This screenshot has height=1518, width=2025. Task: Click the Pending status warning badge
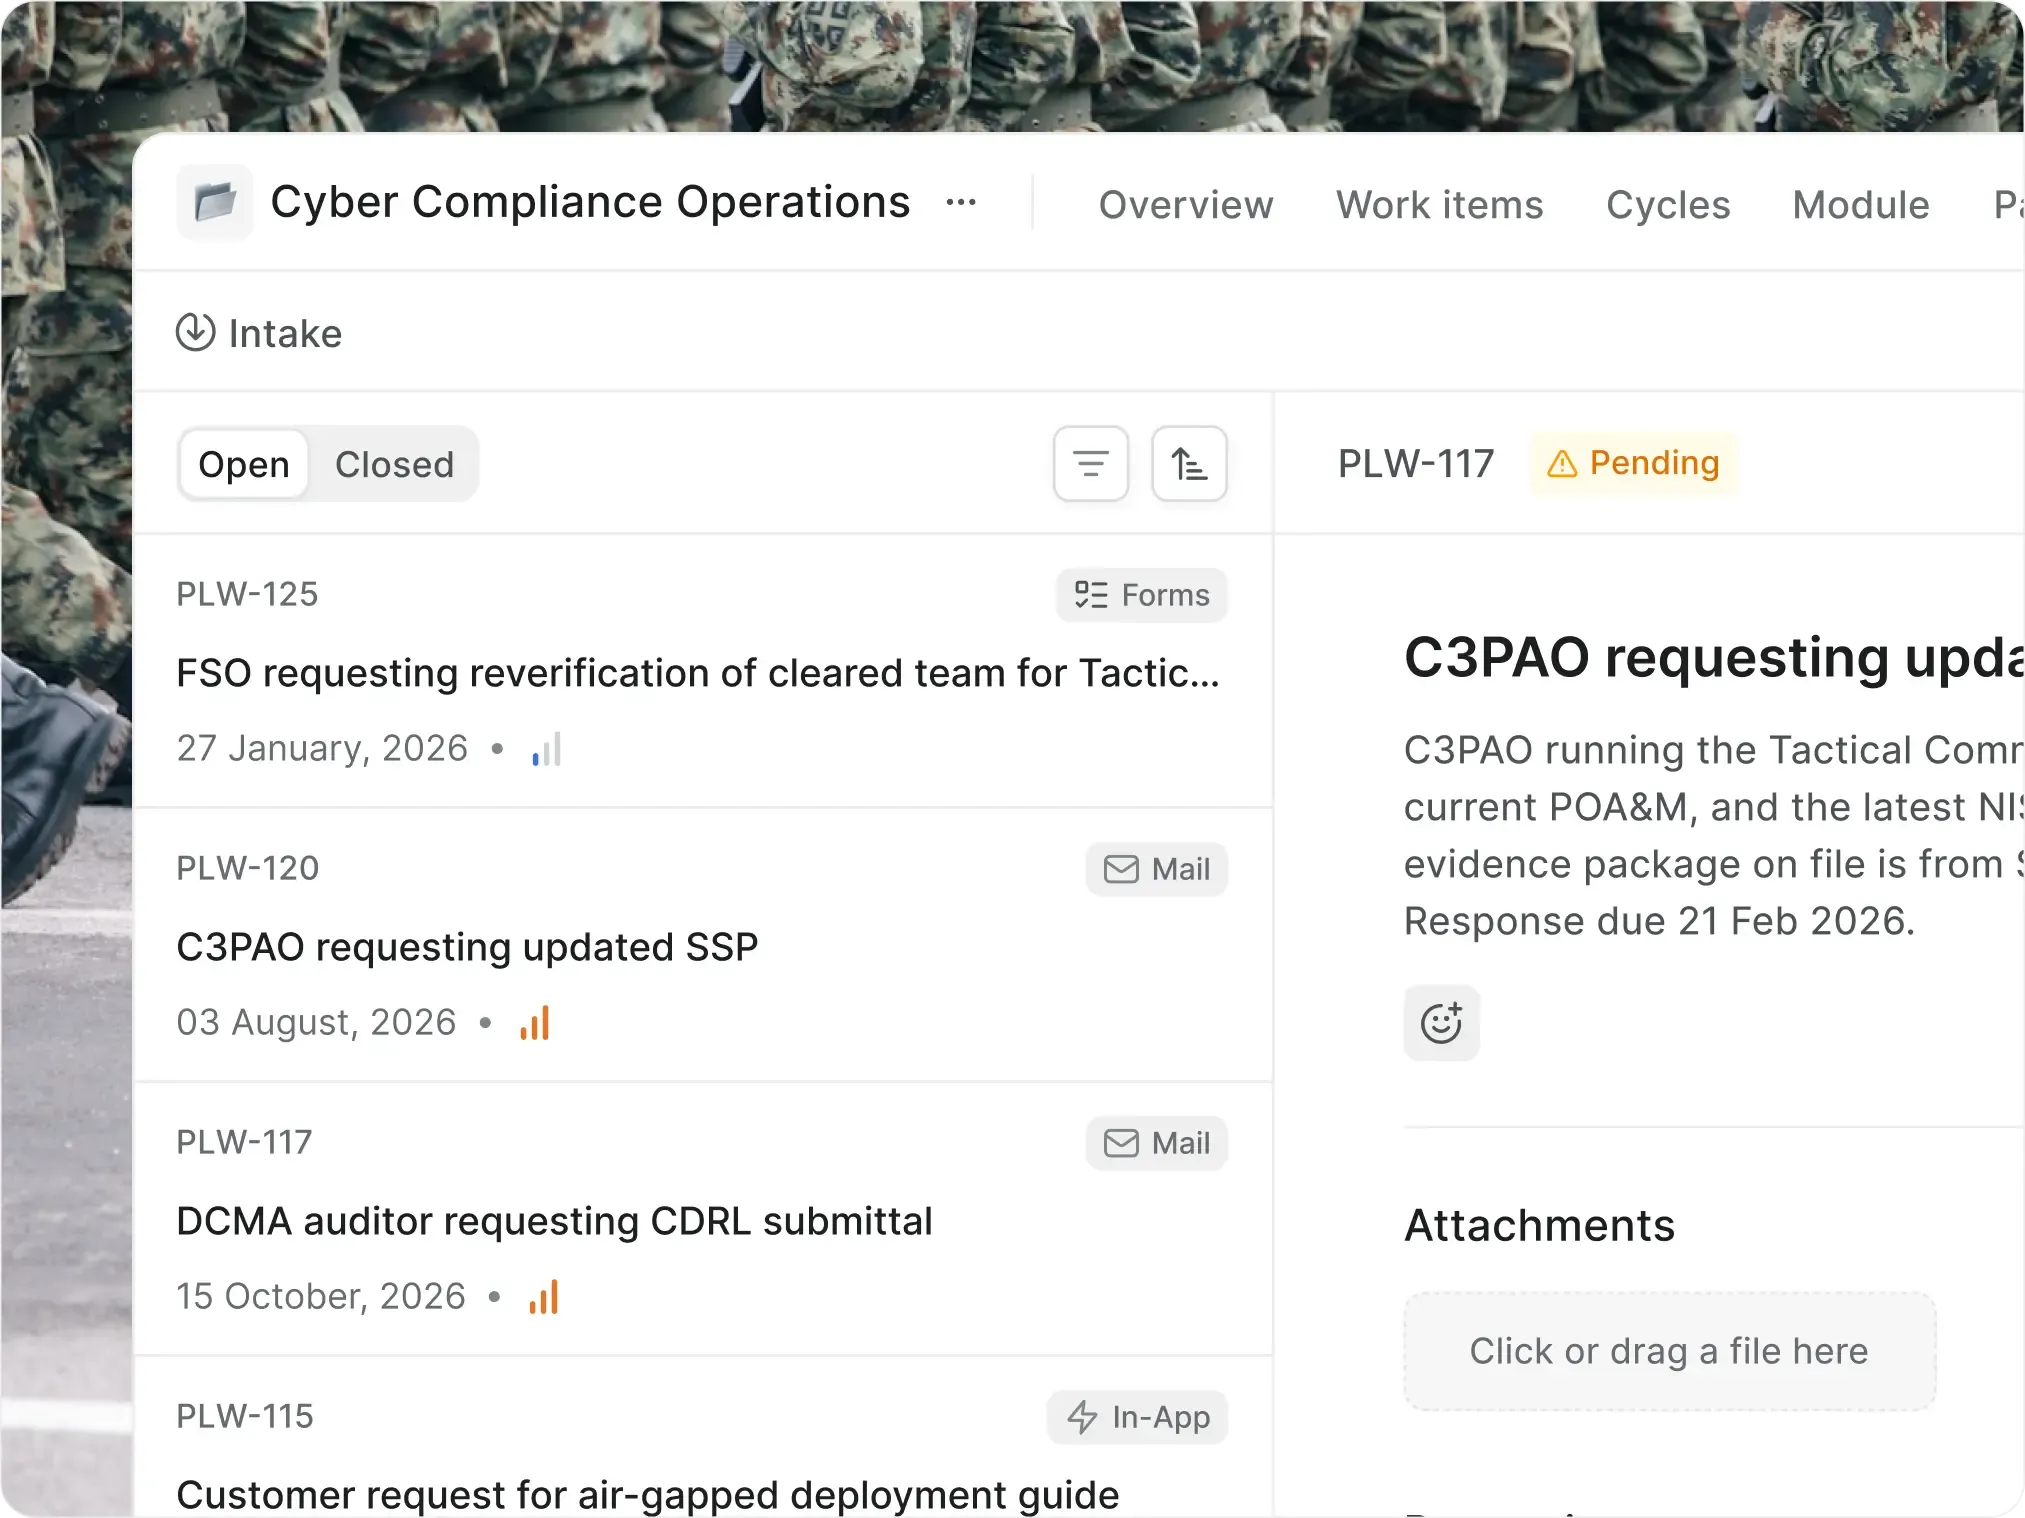click(1633, 463)
